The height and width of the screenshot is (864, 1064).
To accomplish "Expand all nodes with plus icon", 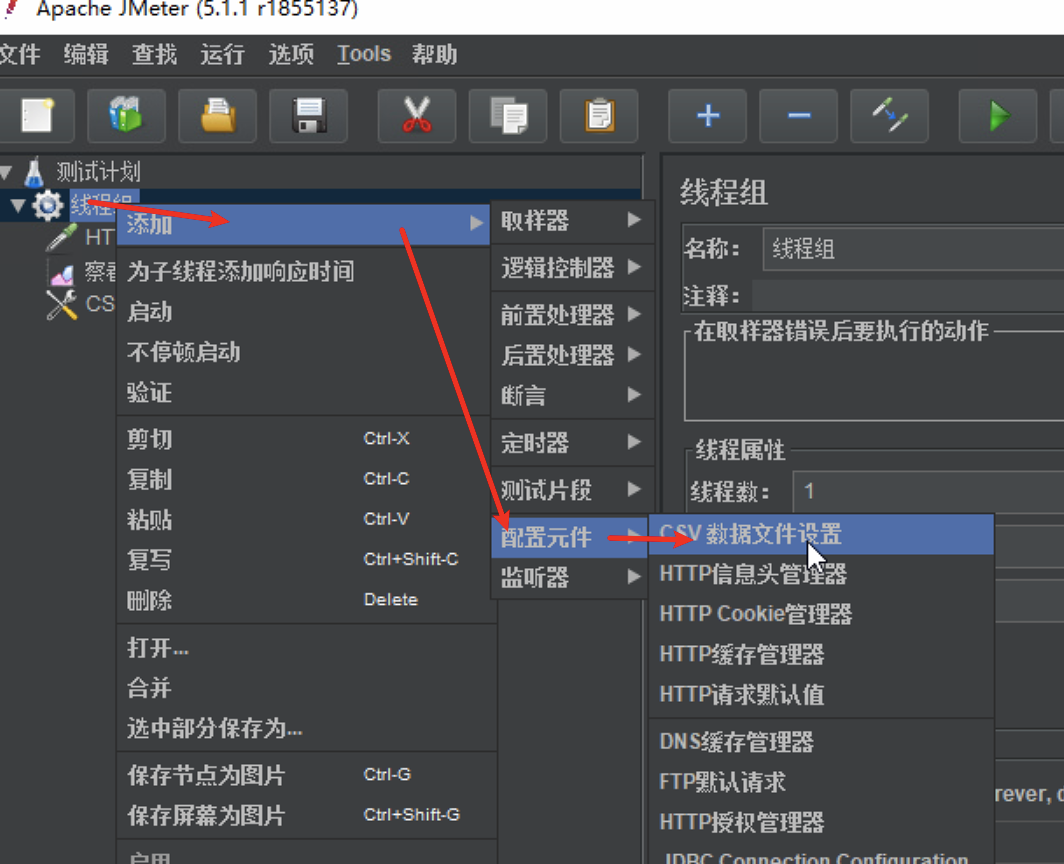I will [x=708, y=115].
